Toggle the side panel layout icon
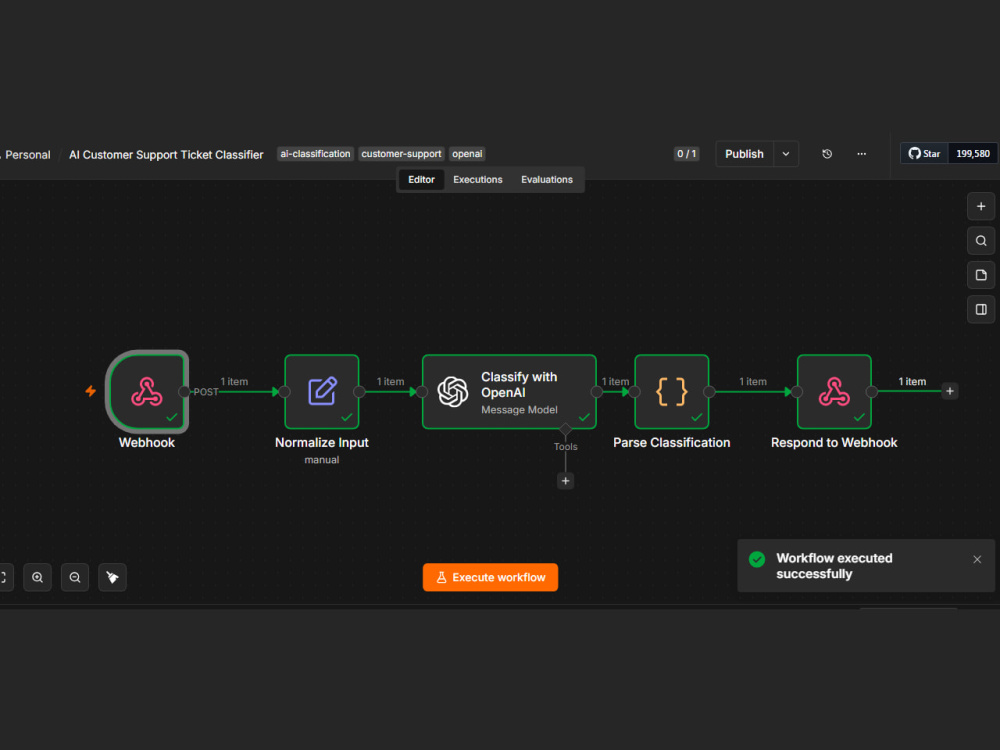This screenshot has height=750, width=1000. 981,310
